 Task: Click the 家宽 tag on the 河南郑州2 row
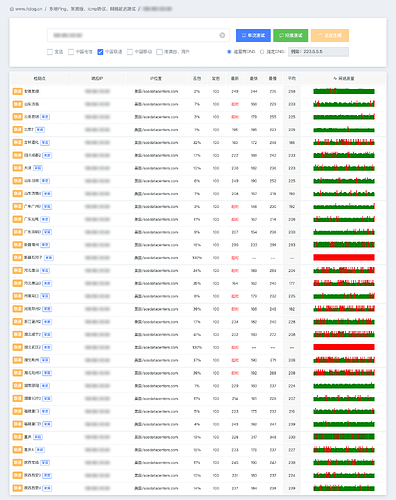[x=47, y=309]
